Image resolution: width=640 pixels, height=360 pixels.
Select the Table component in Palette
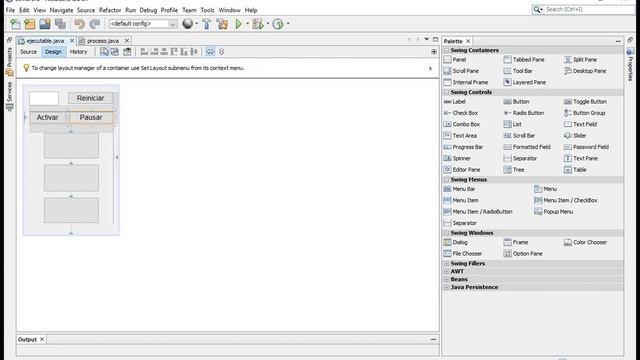pos(575,169)
